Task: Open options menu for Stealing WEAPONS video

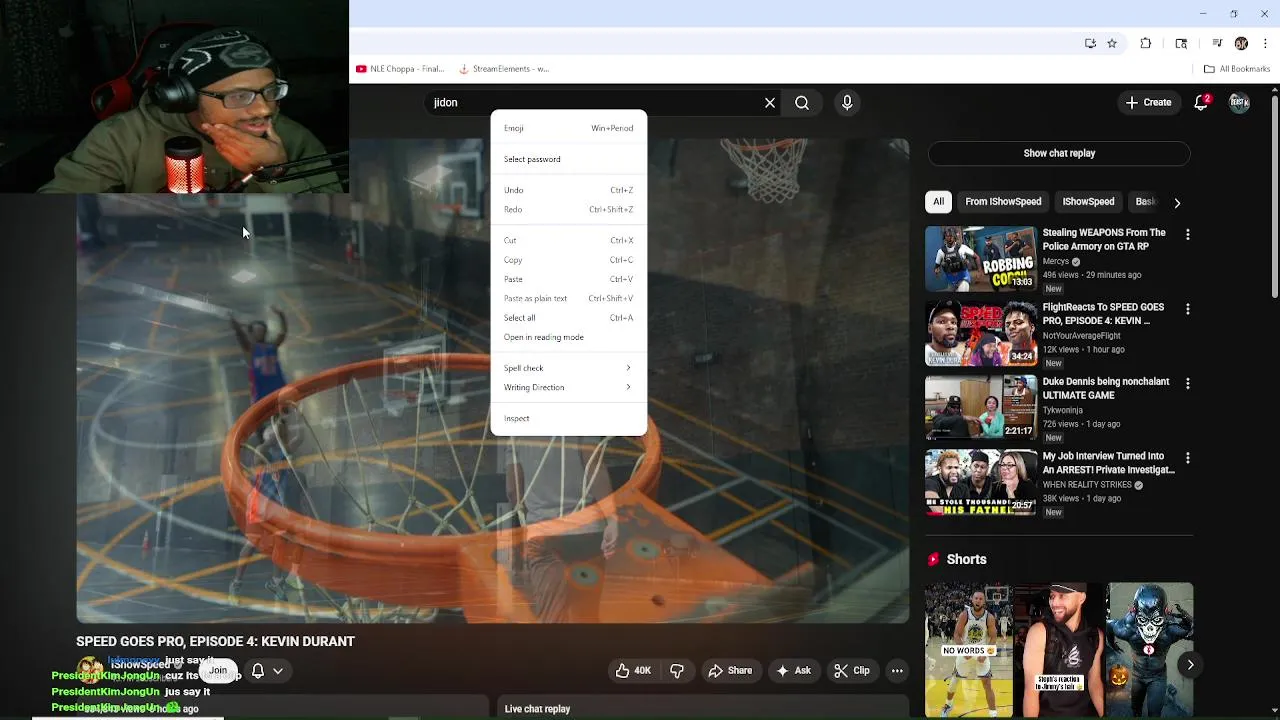Action: coord(1187,234)
